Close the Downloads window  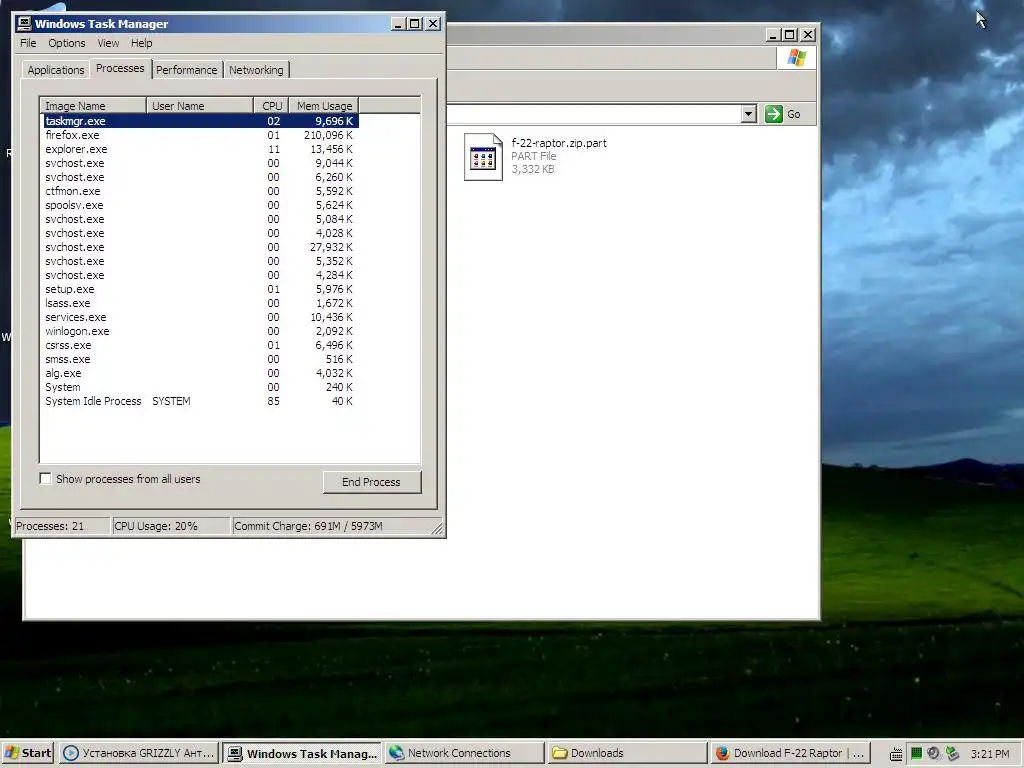(x=808, y=35)
